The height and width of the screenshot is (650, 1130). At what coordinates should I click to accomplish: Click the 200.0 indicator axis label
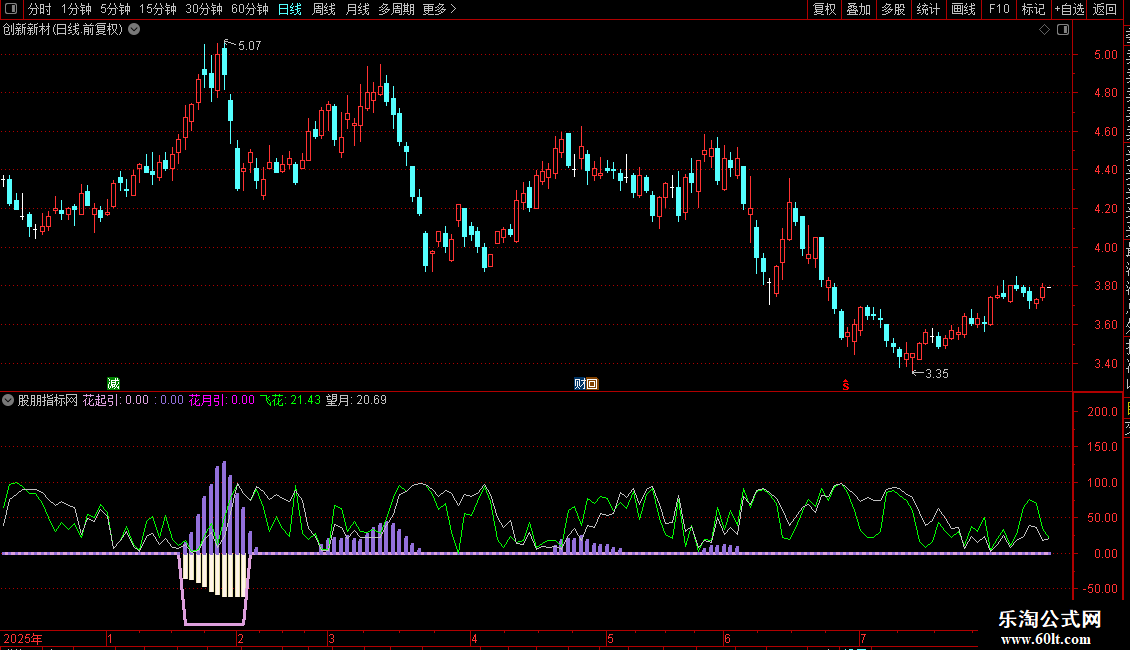click(x=1103, y=411)
